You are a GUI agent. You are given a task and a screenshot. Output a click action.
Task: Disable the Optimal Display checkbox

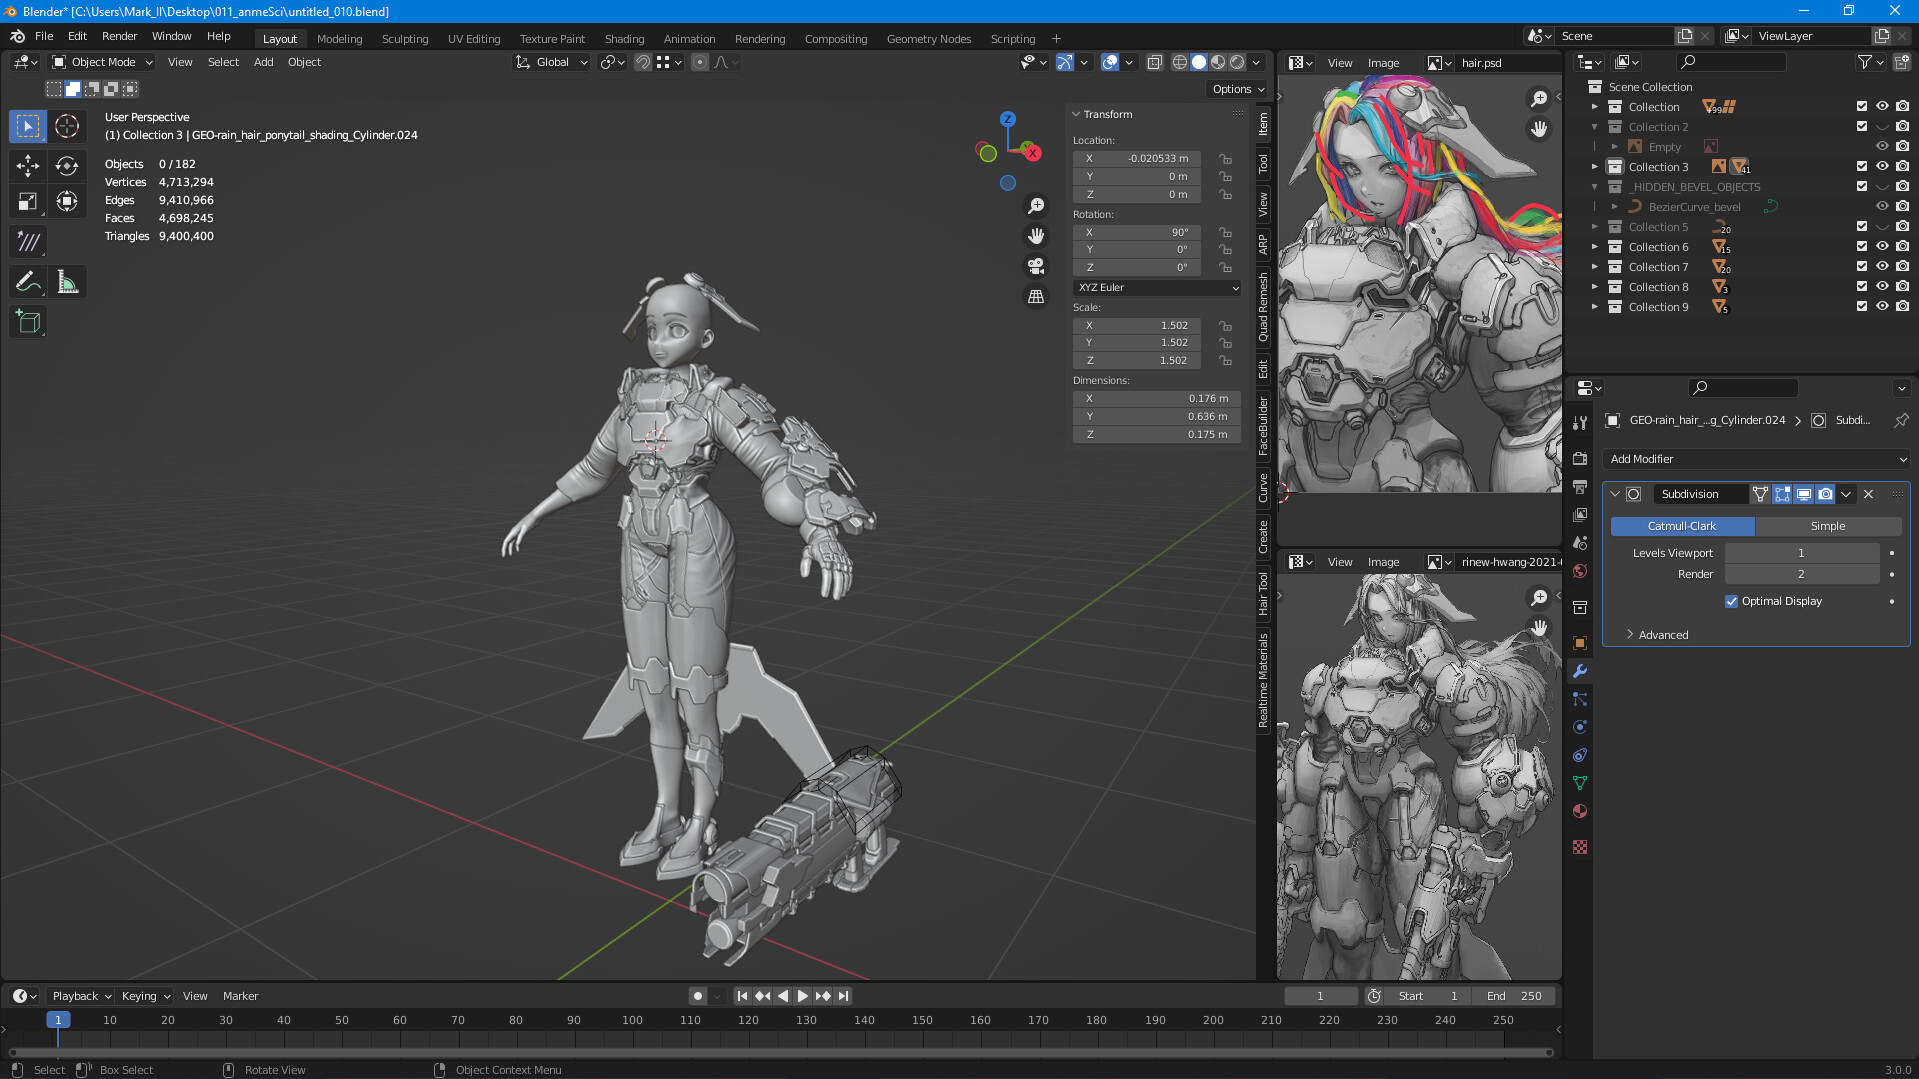1732,601
